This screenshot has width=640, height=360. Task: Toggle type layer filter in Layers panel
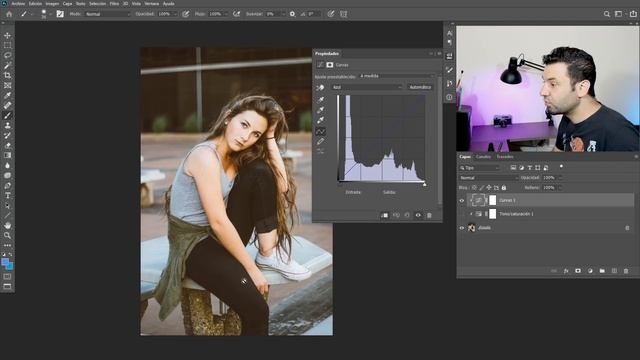pyautogui.click(x=530, y=168)
